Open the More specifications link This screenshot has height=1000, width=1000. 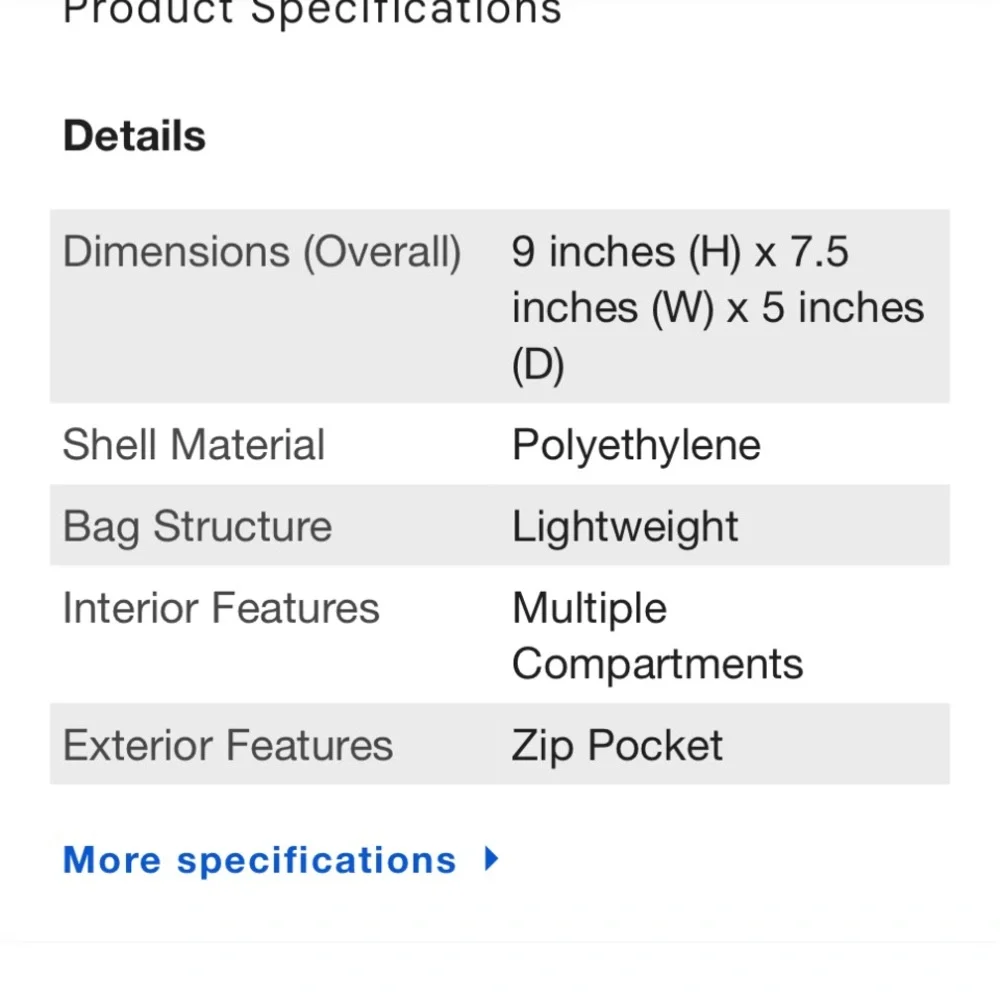tap(259, 860)
